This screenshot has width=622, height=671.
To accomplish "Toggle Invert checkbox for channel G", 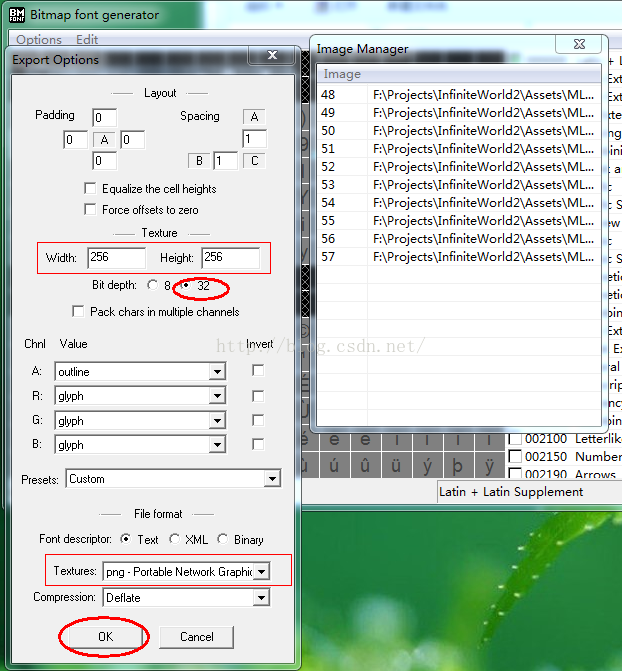I will (258, 420).
